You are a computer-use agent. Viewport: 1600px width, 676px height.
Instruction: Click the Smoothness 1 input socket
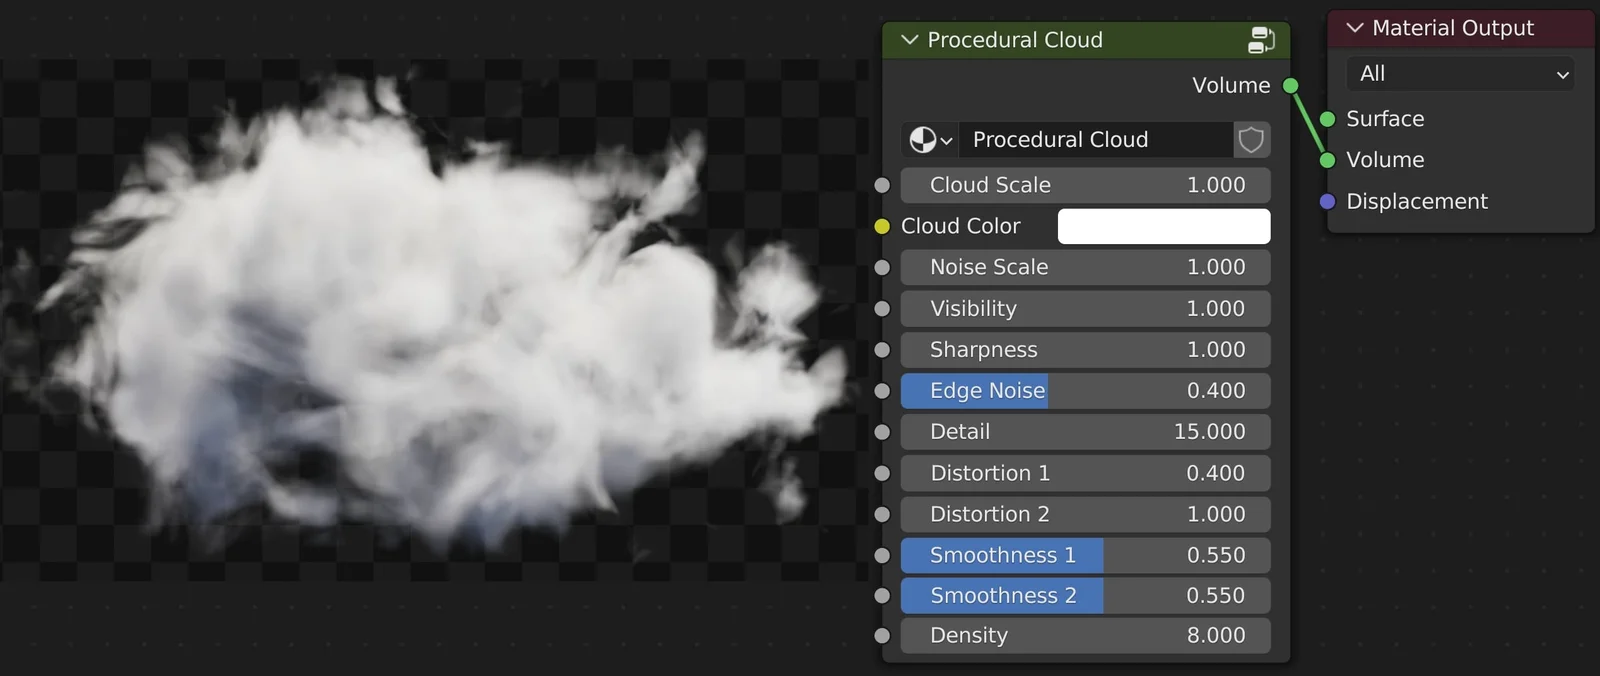[882, 555]
